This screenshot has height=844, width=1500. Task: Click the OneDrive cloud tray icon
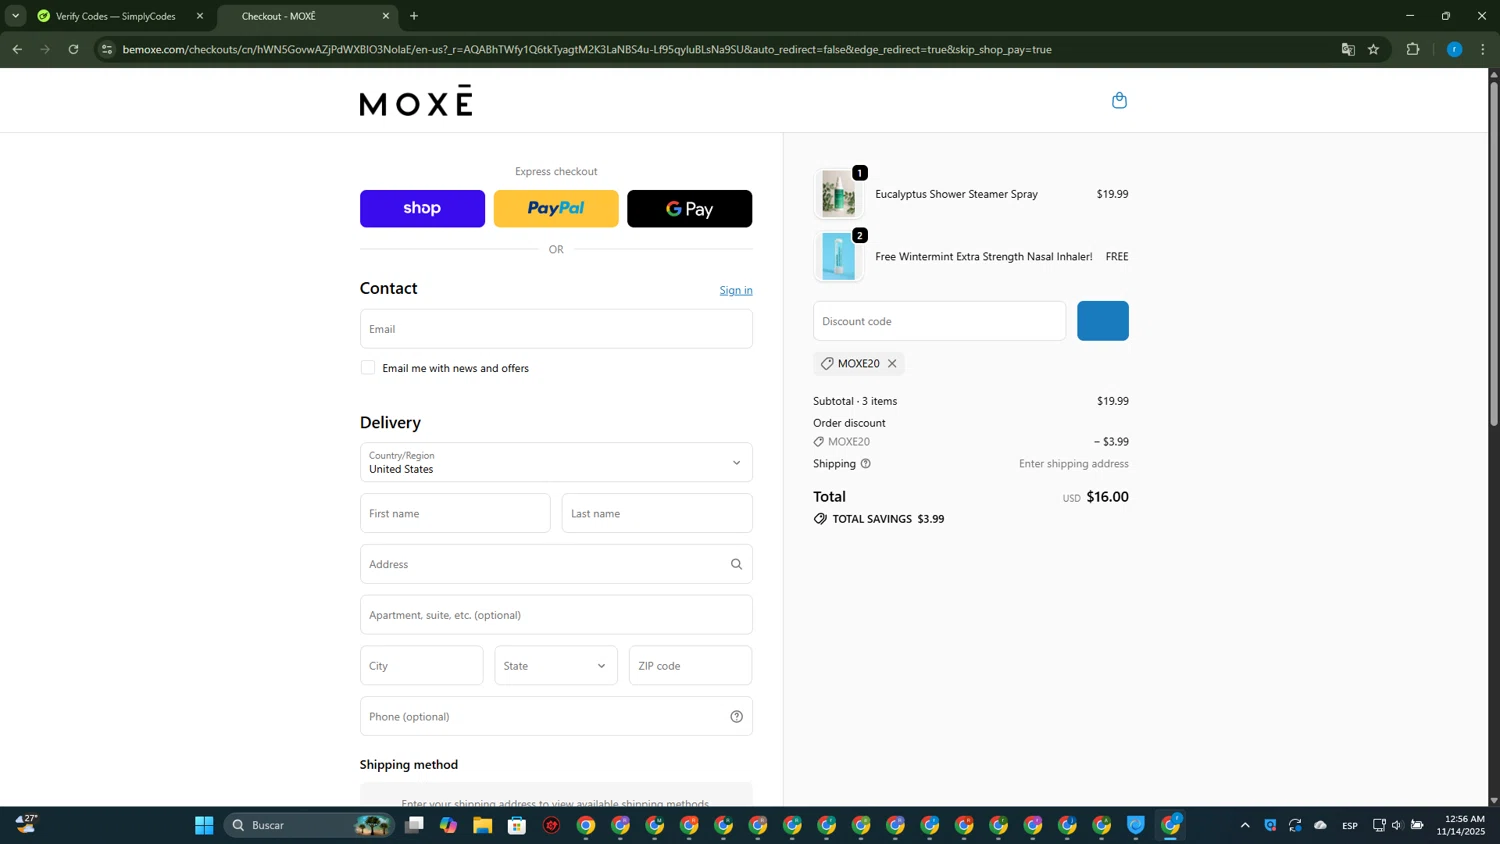(x=1320, y=825)
